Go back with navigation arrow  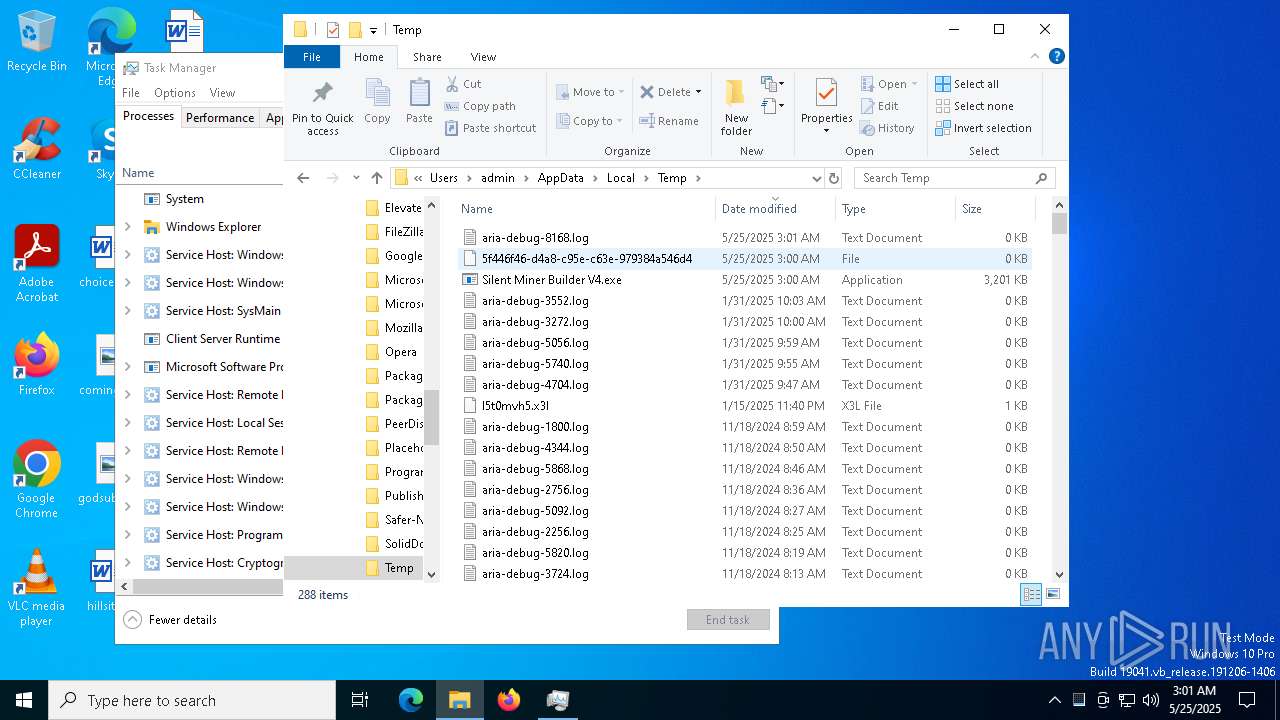tap(303, 178)
